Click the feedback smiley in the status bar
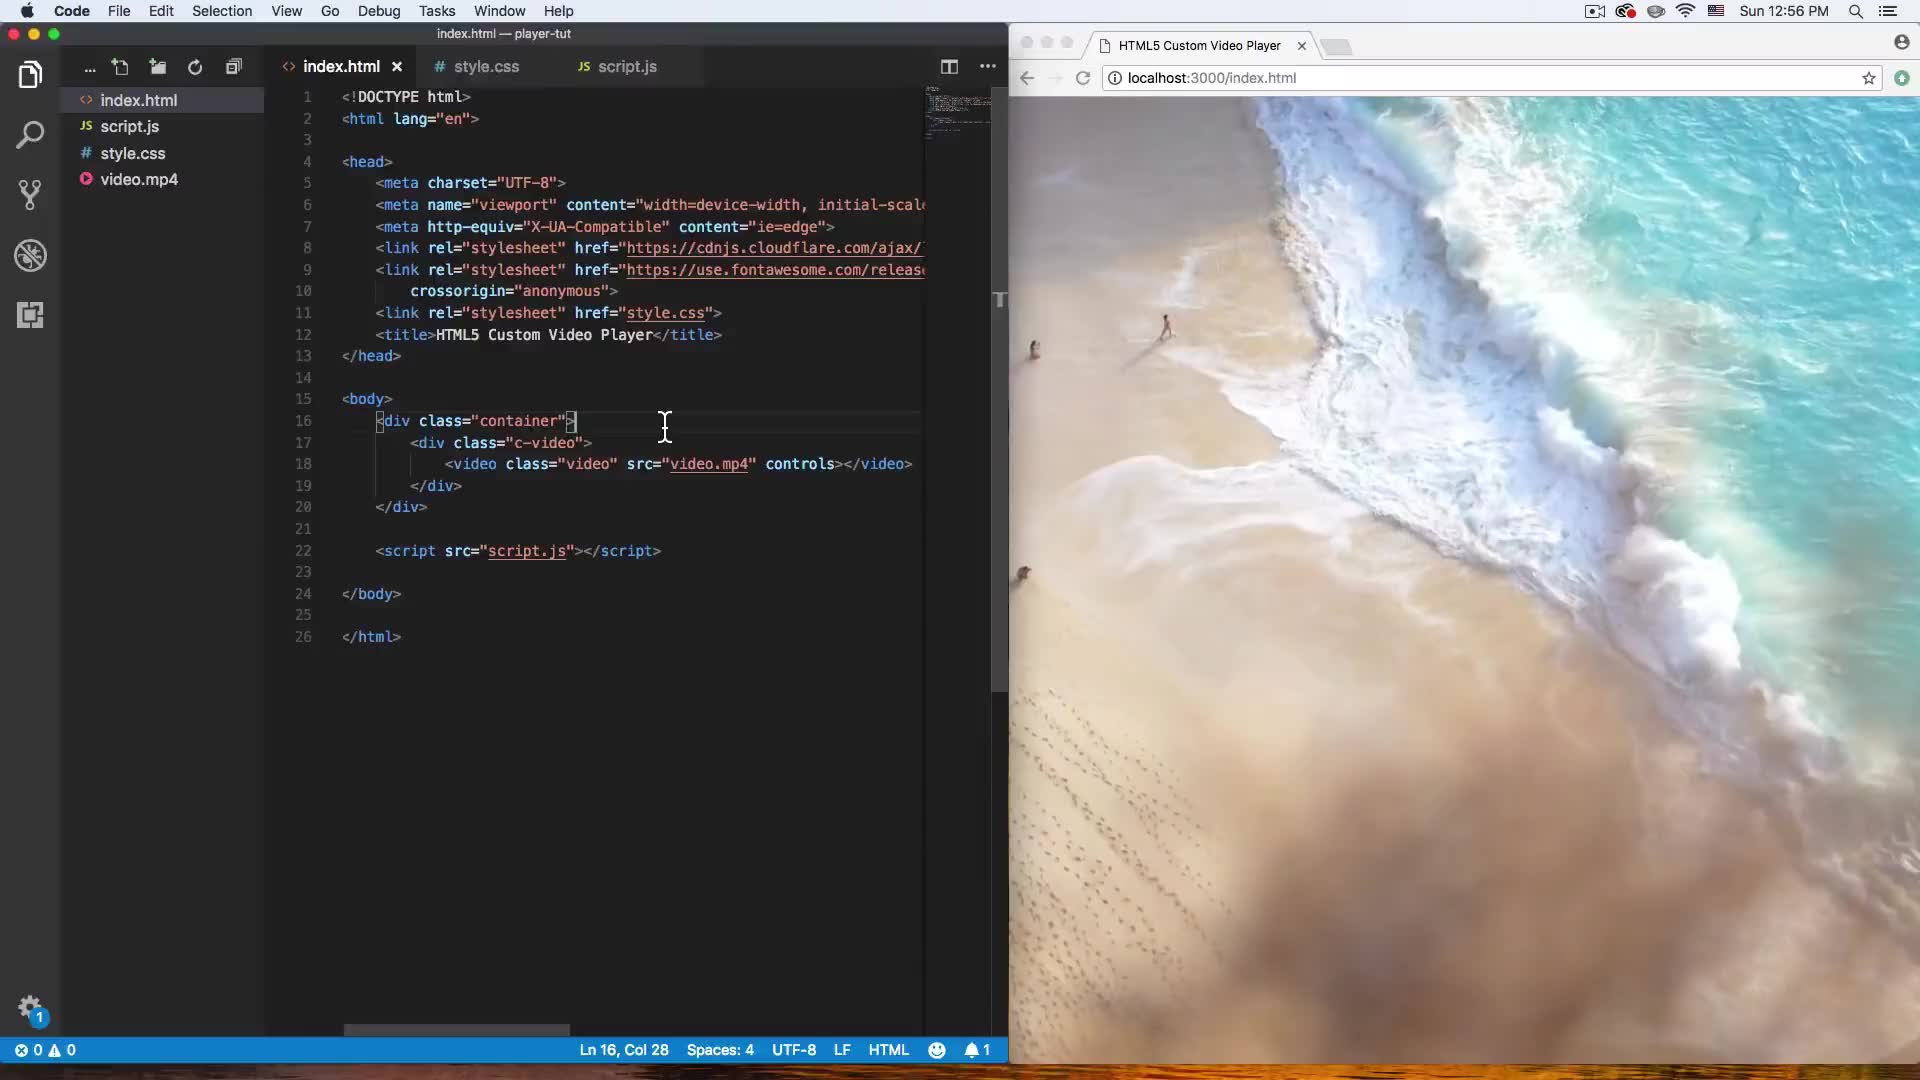This screenshot has width=1920, height=1080. tap(936, 1050)
